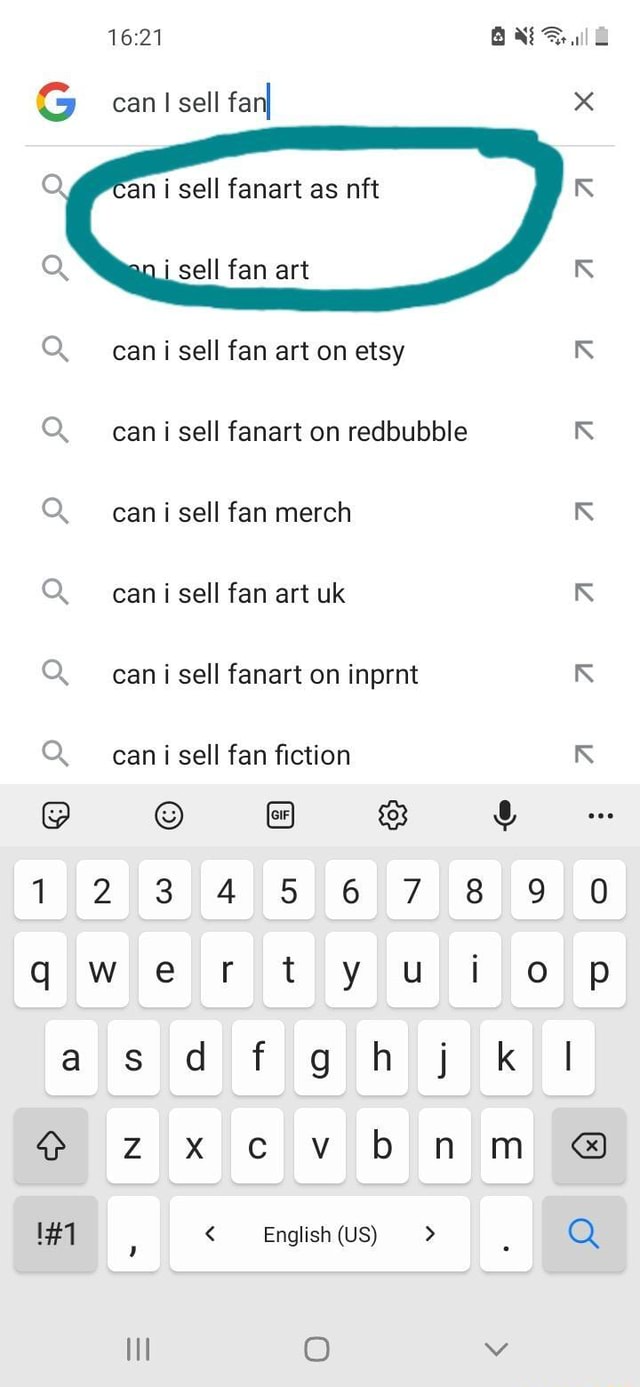Tap the blue search key on keyboard
The height and width of the screenshot is (1387, 640).
click(x=584, y=1234)
